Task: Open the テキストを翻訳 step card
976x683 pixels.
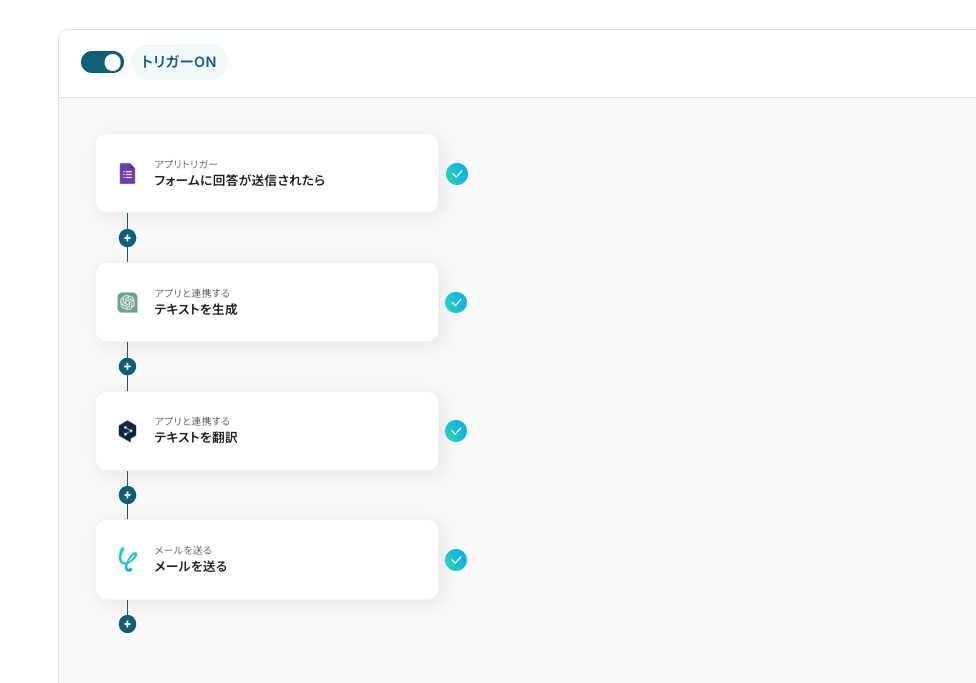Action: pyautogui.click(x=267, y=431)
